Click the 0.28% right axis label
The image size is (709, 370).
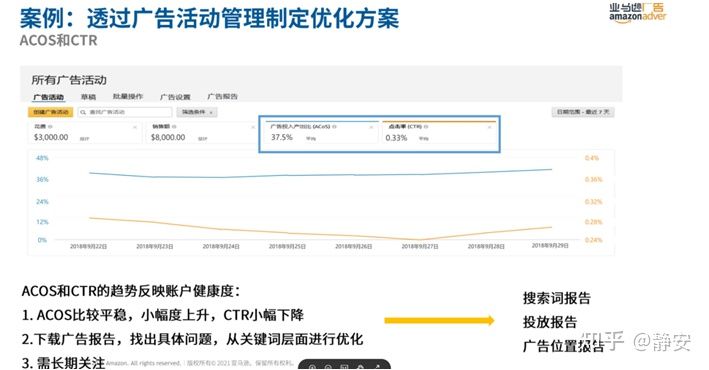click(594, 222)
